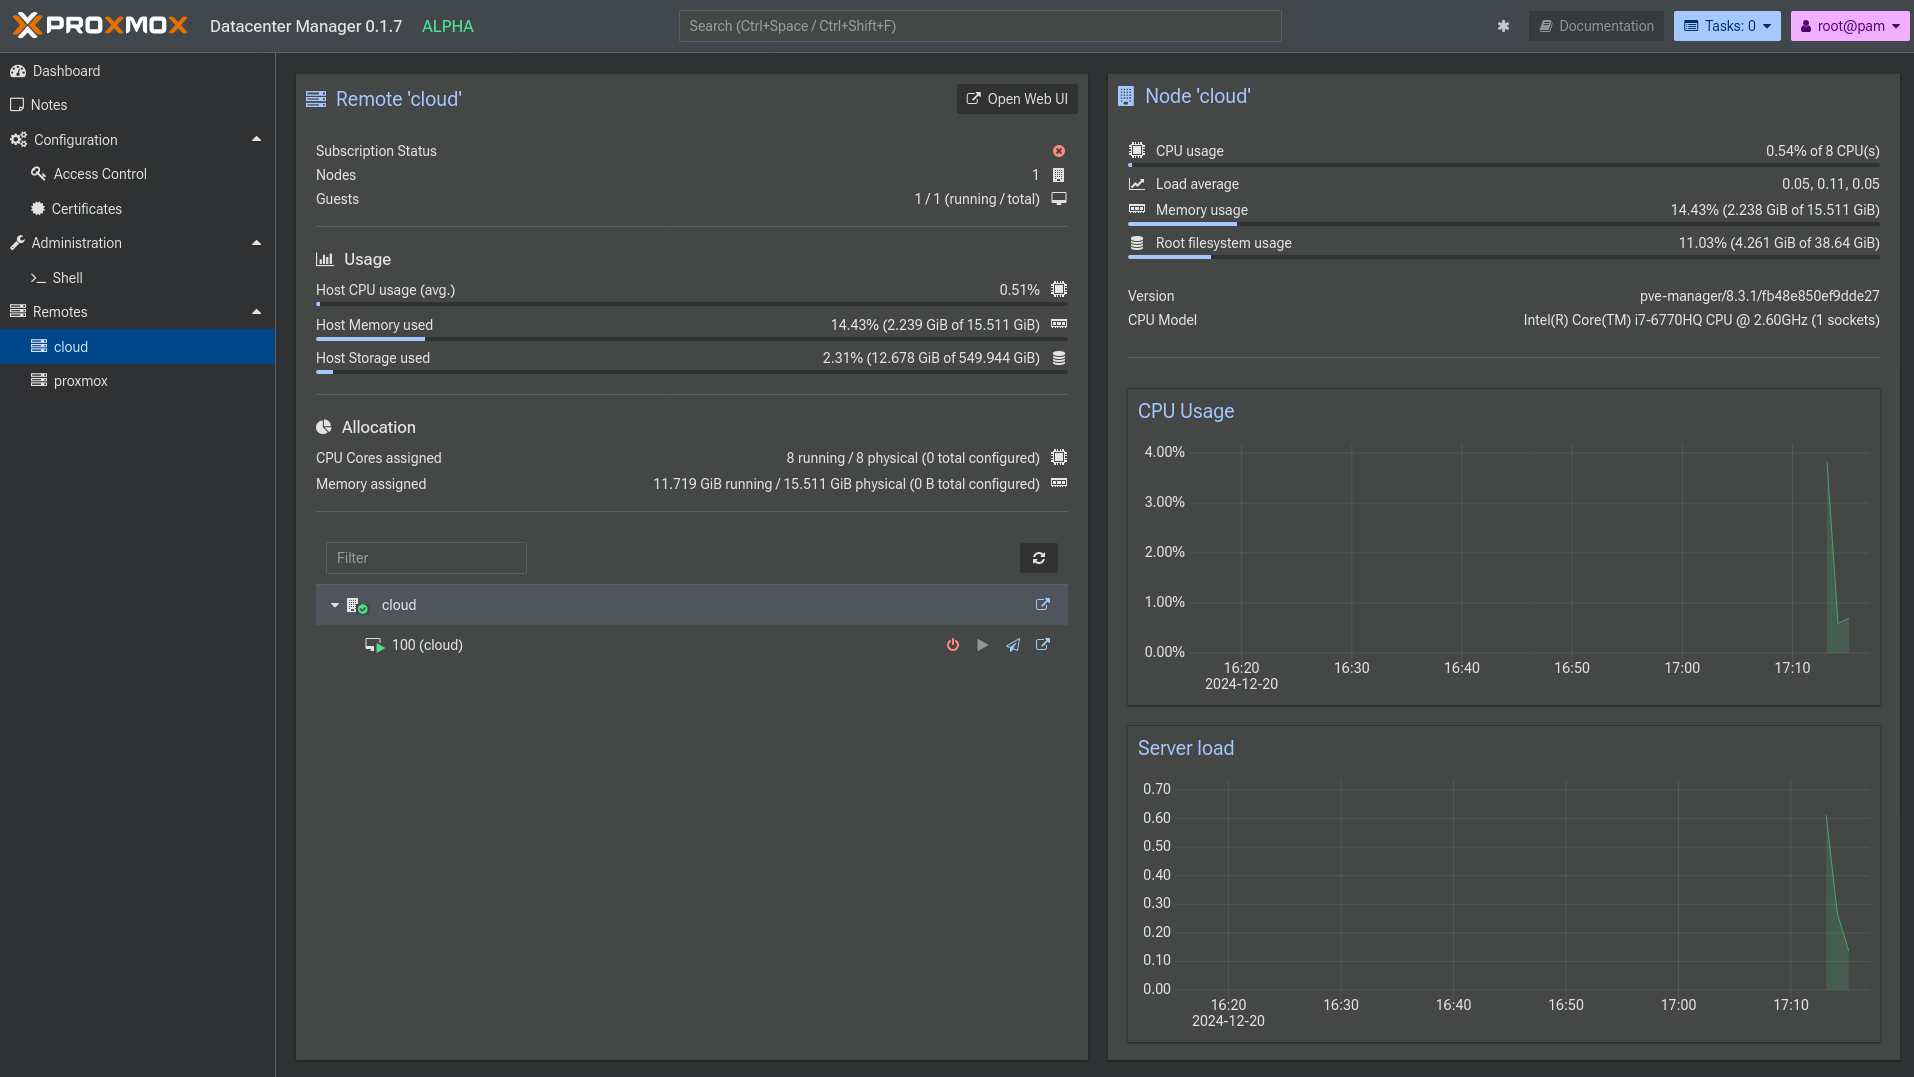
Task: Collapse the Remotes section arrow
Action: tap(256, 312)
